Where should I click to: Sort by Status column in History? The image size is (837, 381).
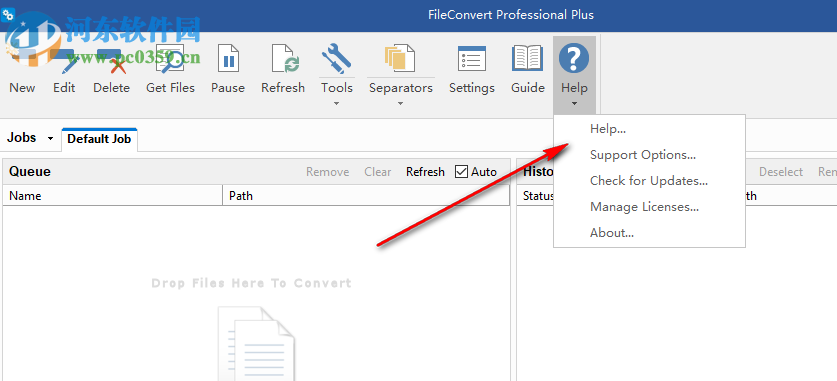pyautogui.click(x=537, y=196)
